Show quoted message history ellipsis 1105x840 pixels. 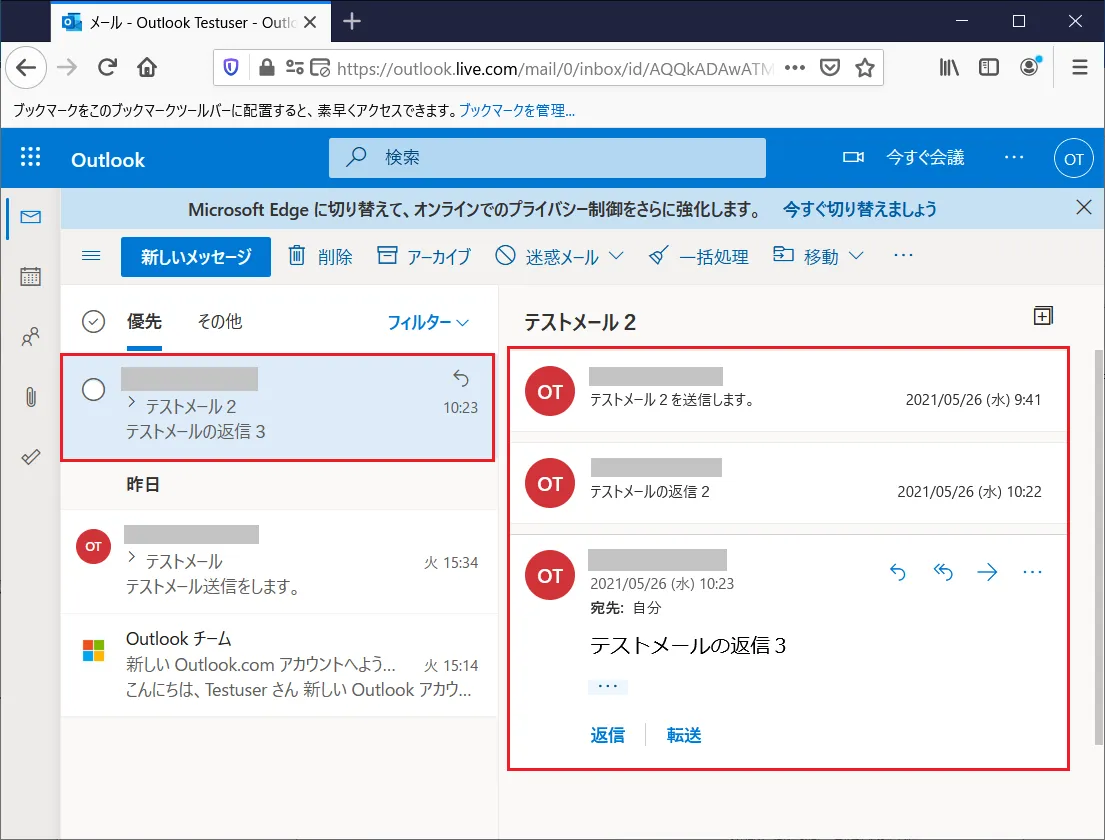click(607, 686)
